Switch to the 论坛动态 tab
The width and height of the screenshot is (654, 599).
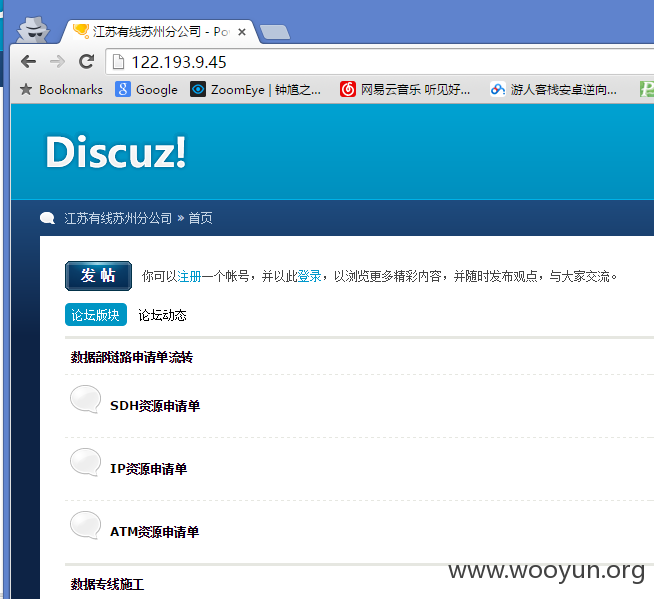(x=162, y=315)
